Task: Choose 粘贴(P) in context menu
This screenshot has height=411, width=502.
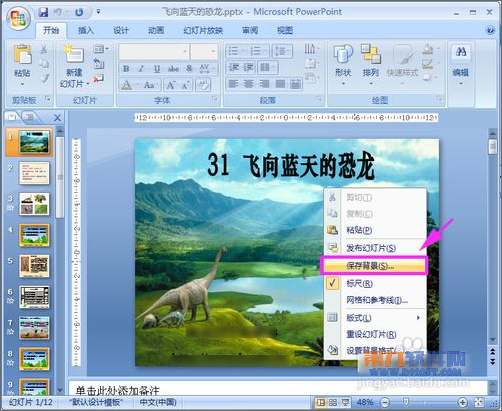Action: (x=375, y=230)
